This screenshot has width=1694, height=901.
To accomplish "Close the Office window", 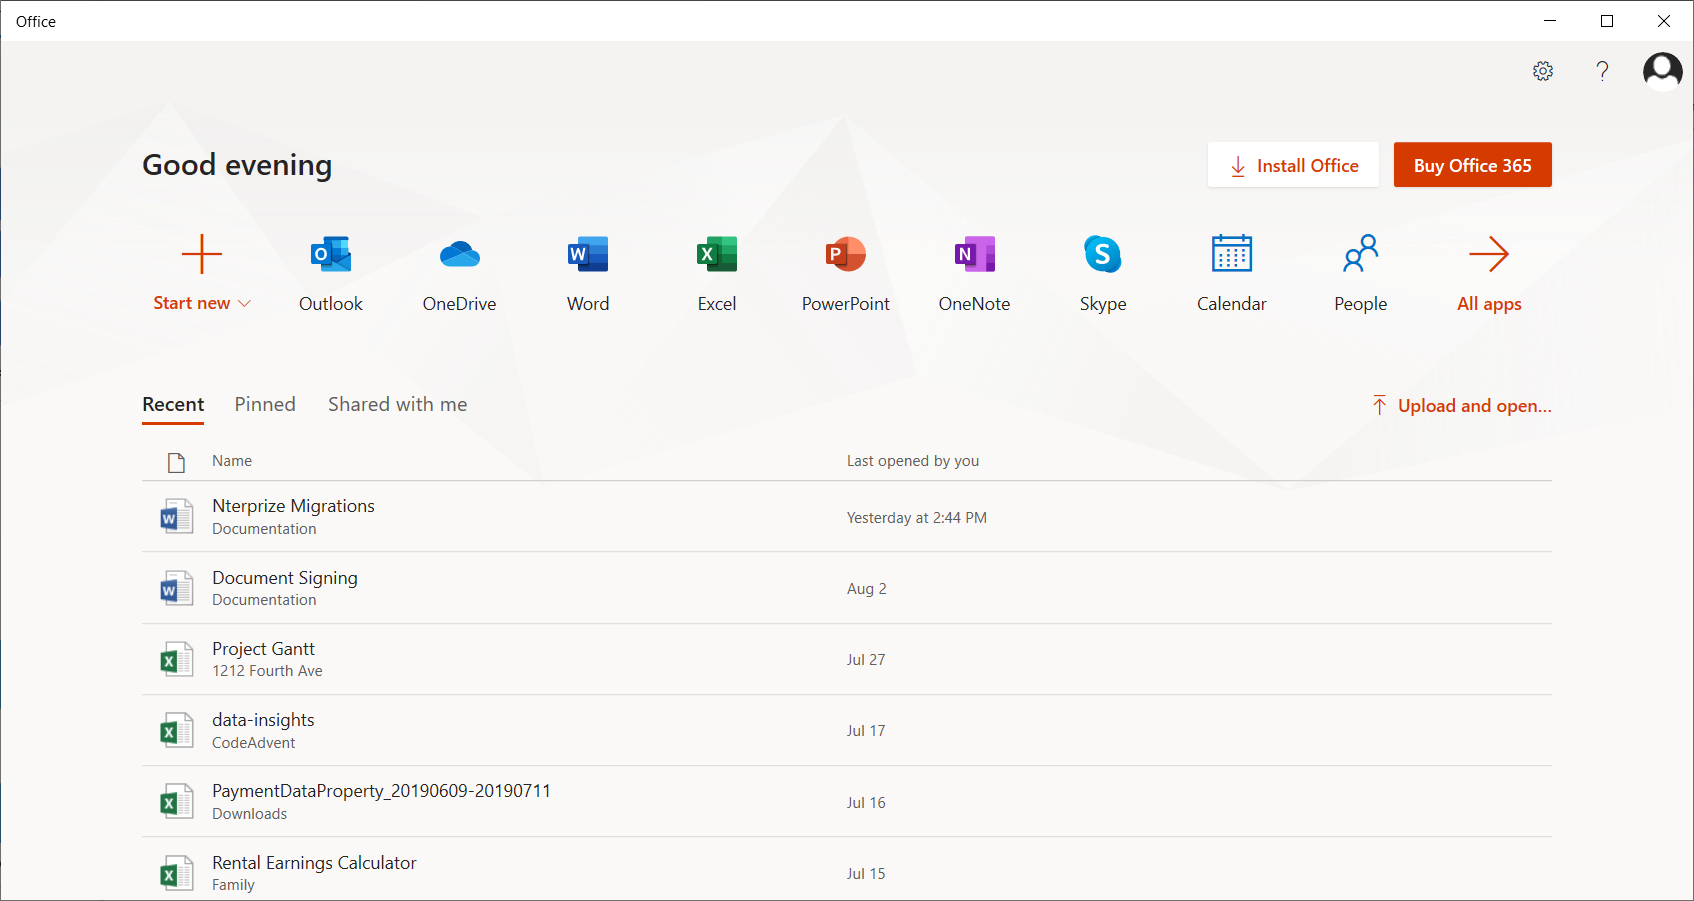I will 1664,21.
